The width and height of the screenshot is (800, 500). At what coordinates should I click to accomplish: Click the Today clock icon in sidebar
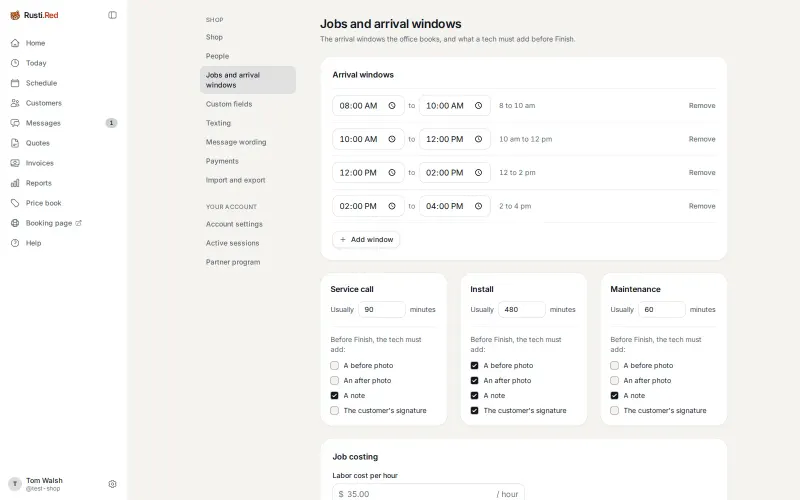15,63
